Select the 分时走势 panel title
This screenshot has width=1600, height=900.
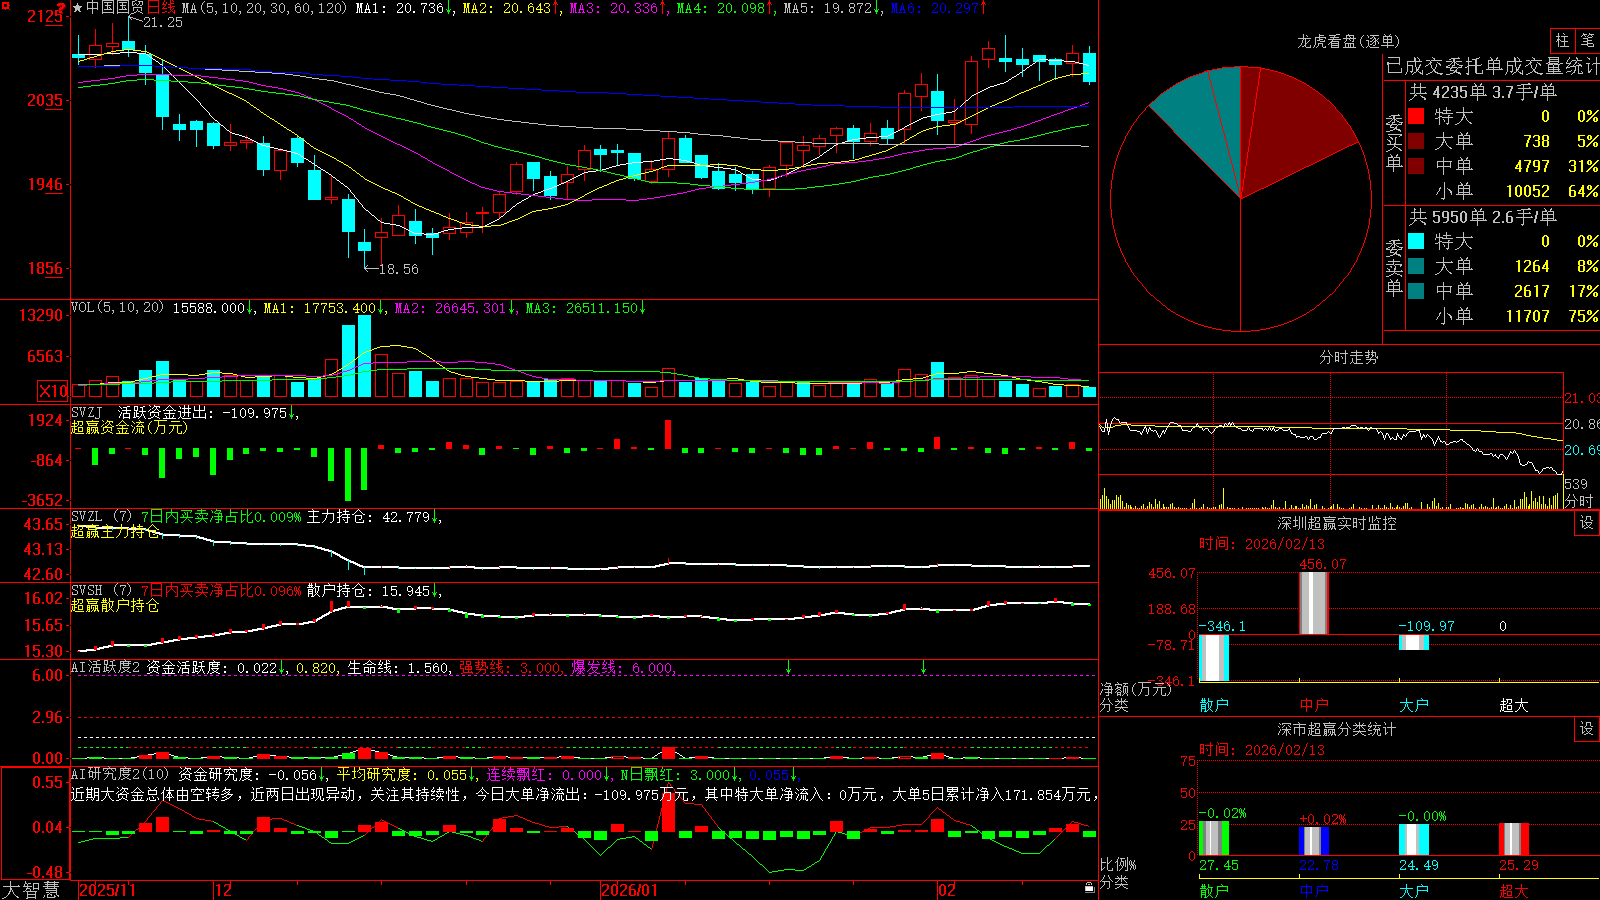click(1348, 357)
